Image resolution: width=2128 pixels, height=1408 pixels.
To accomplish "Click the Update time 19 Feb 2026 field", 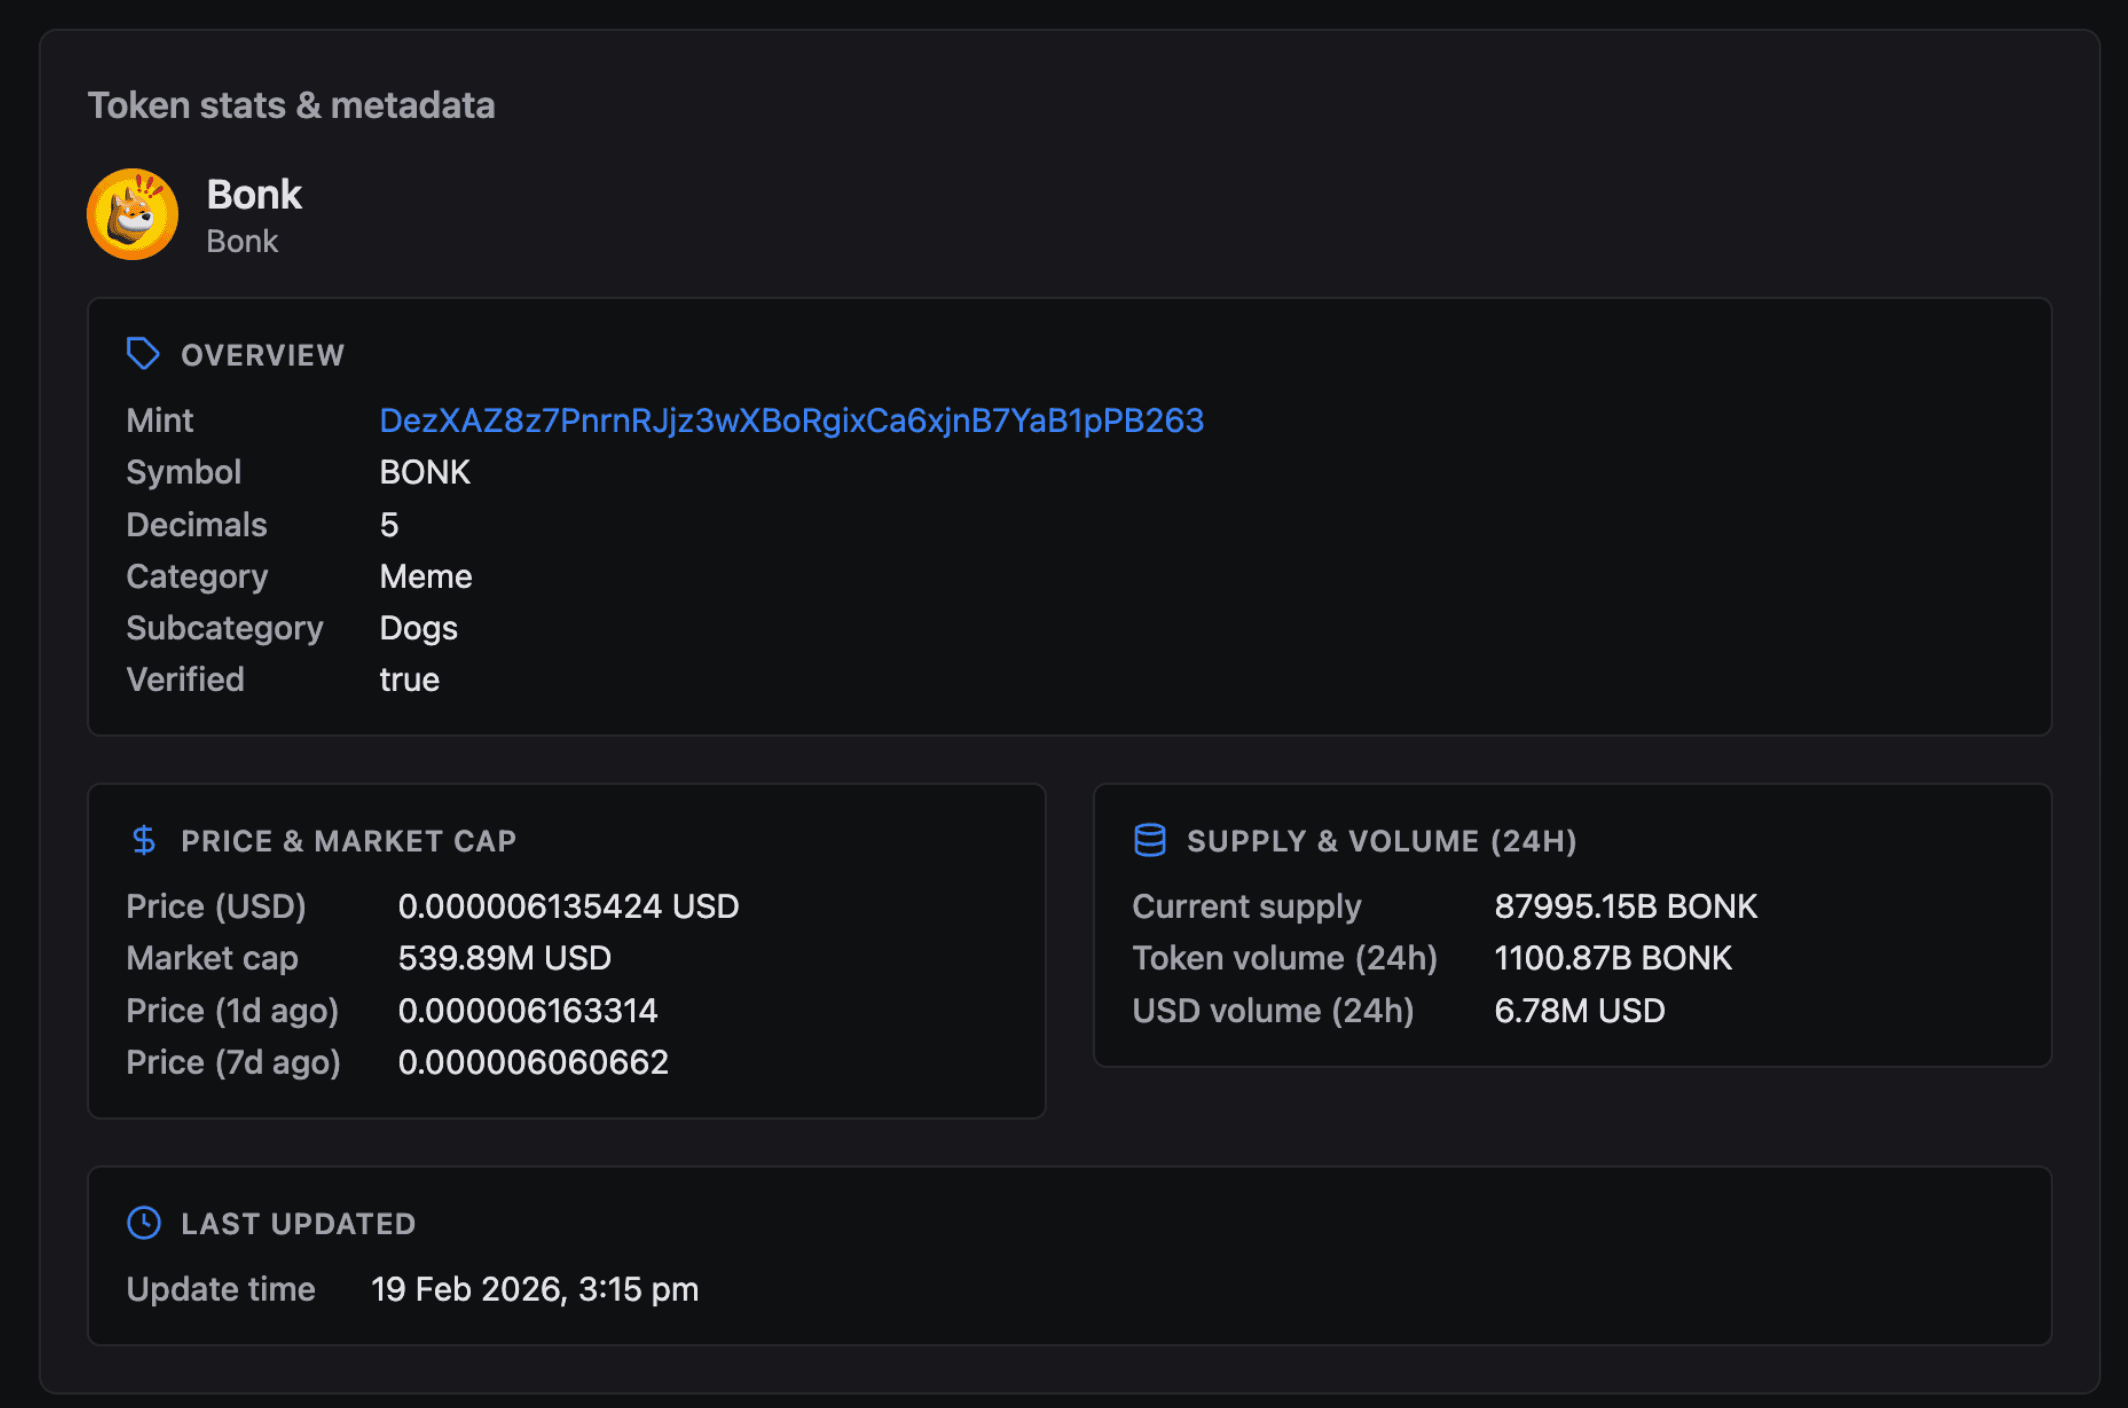I will [535, 1289].
